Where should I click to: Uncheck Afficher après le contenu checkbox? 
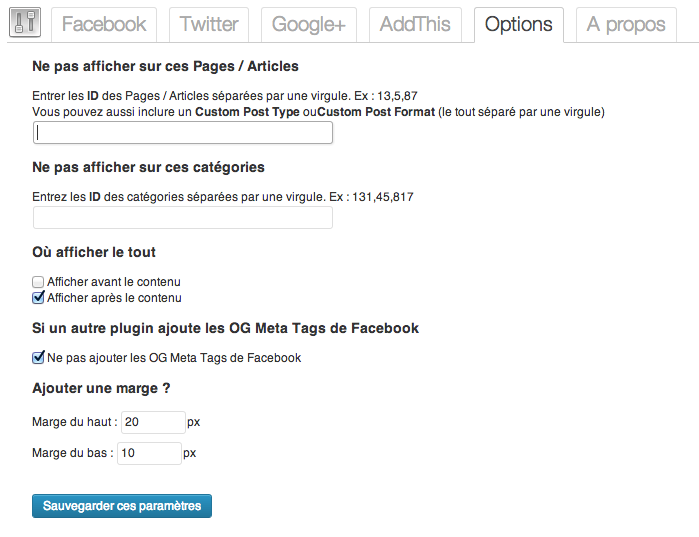pyautogui.click(x=38, y=297)
